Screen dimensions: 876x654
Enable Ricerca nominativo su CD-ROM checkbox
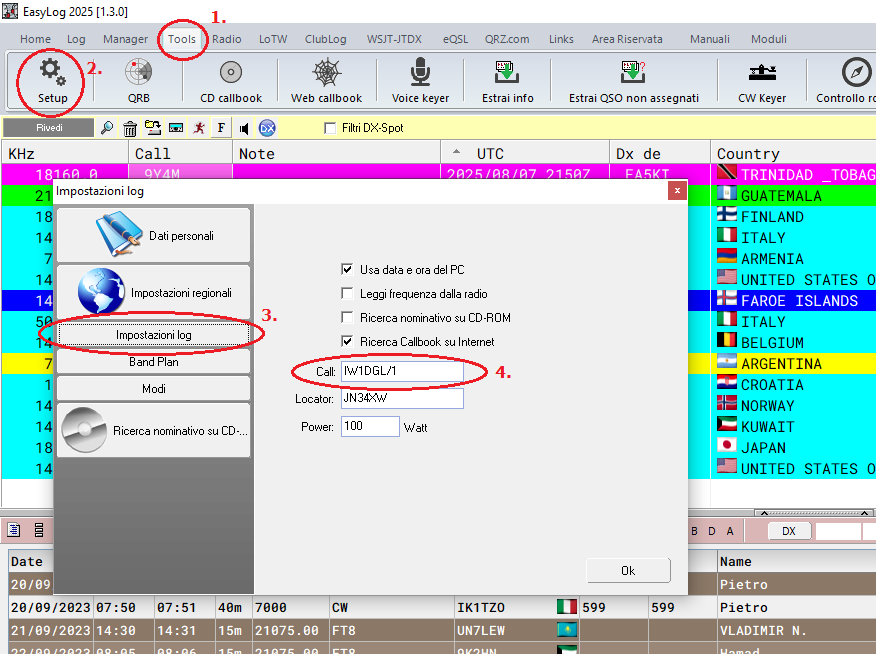coord(347,317)
